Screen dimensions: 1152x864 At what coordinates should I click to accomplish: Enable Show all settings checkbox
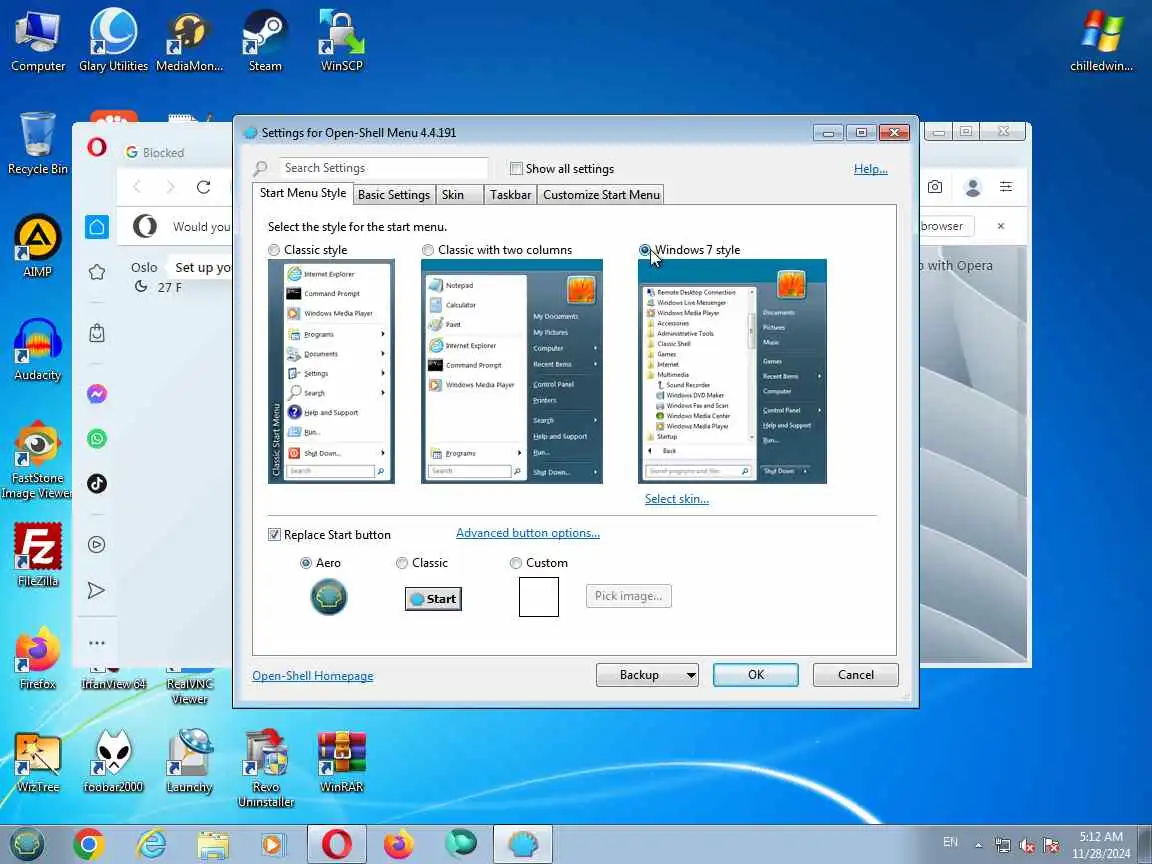[516, 168]
